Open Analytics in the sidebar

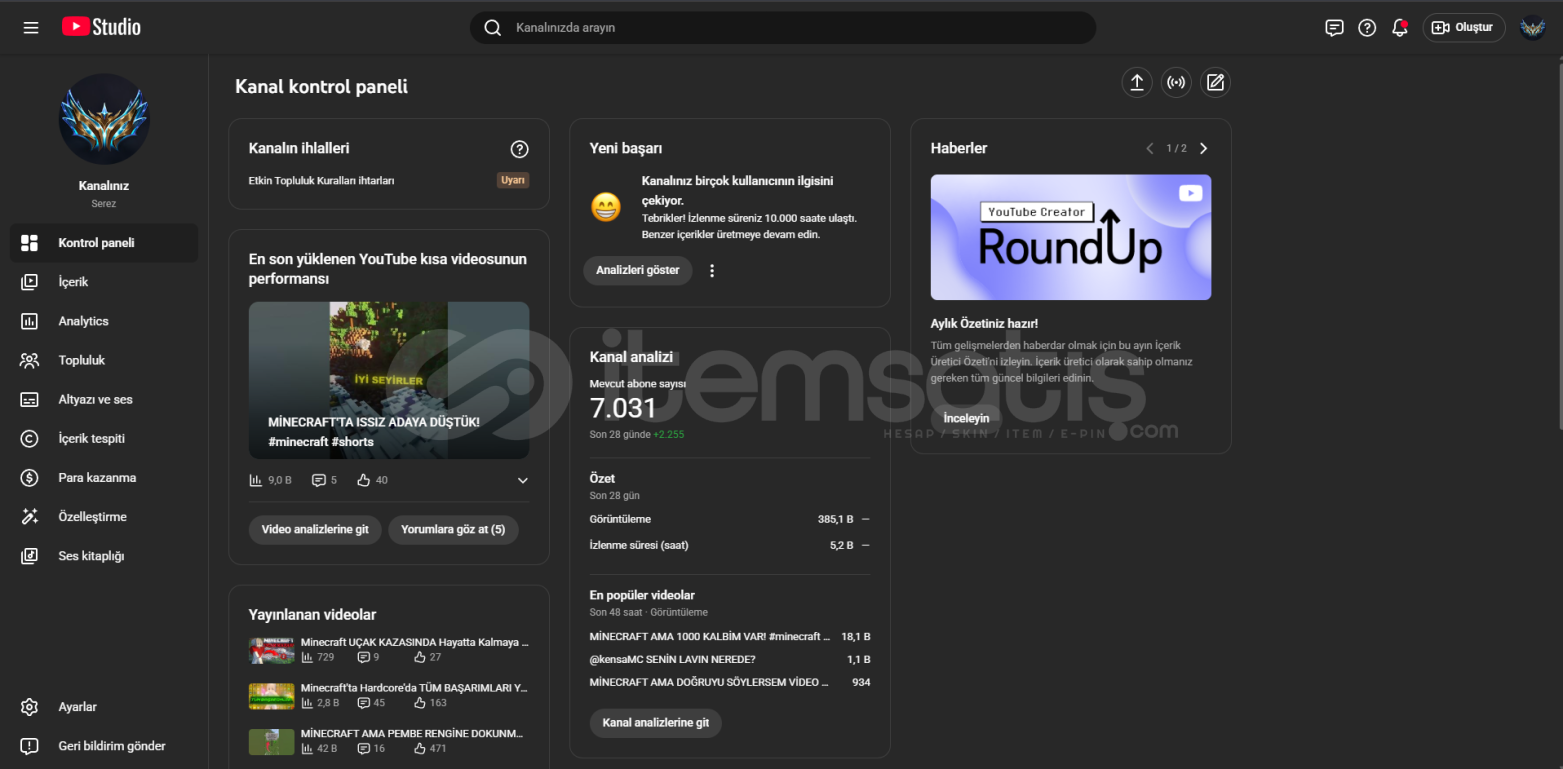point(83,321)
